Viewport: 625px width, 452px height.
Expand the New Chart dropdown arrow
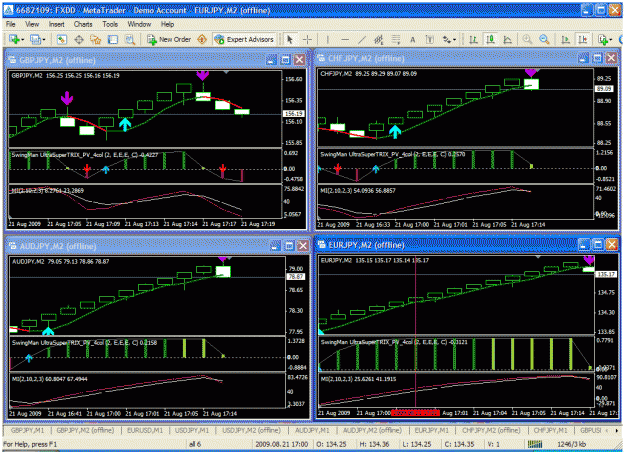[22, 39]
